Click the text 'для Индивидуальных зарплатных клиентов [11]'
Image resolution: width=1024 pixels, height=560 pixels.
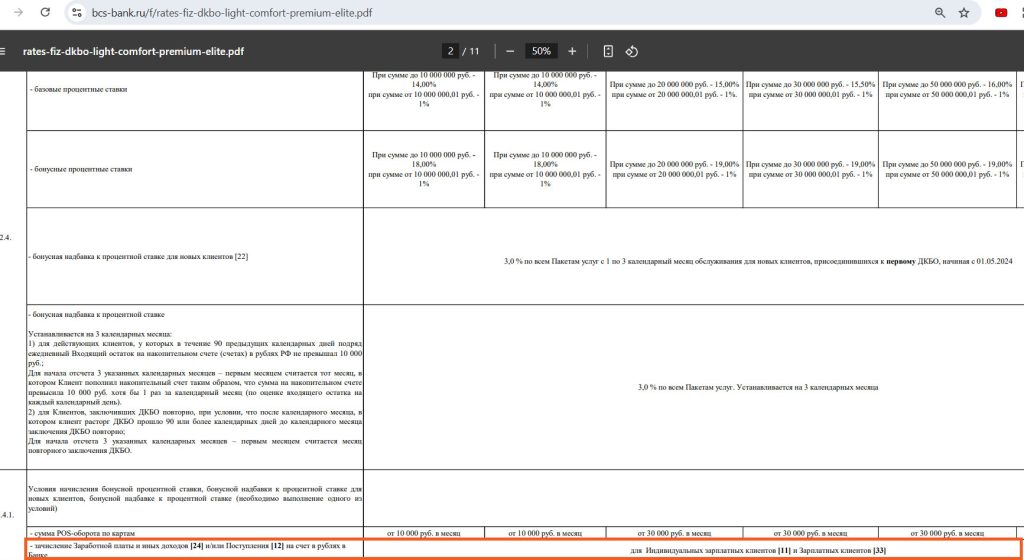click(x=711, y=550)
